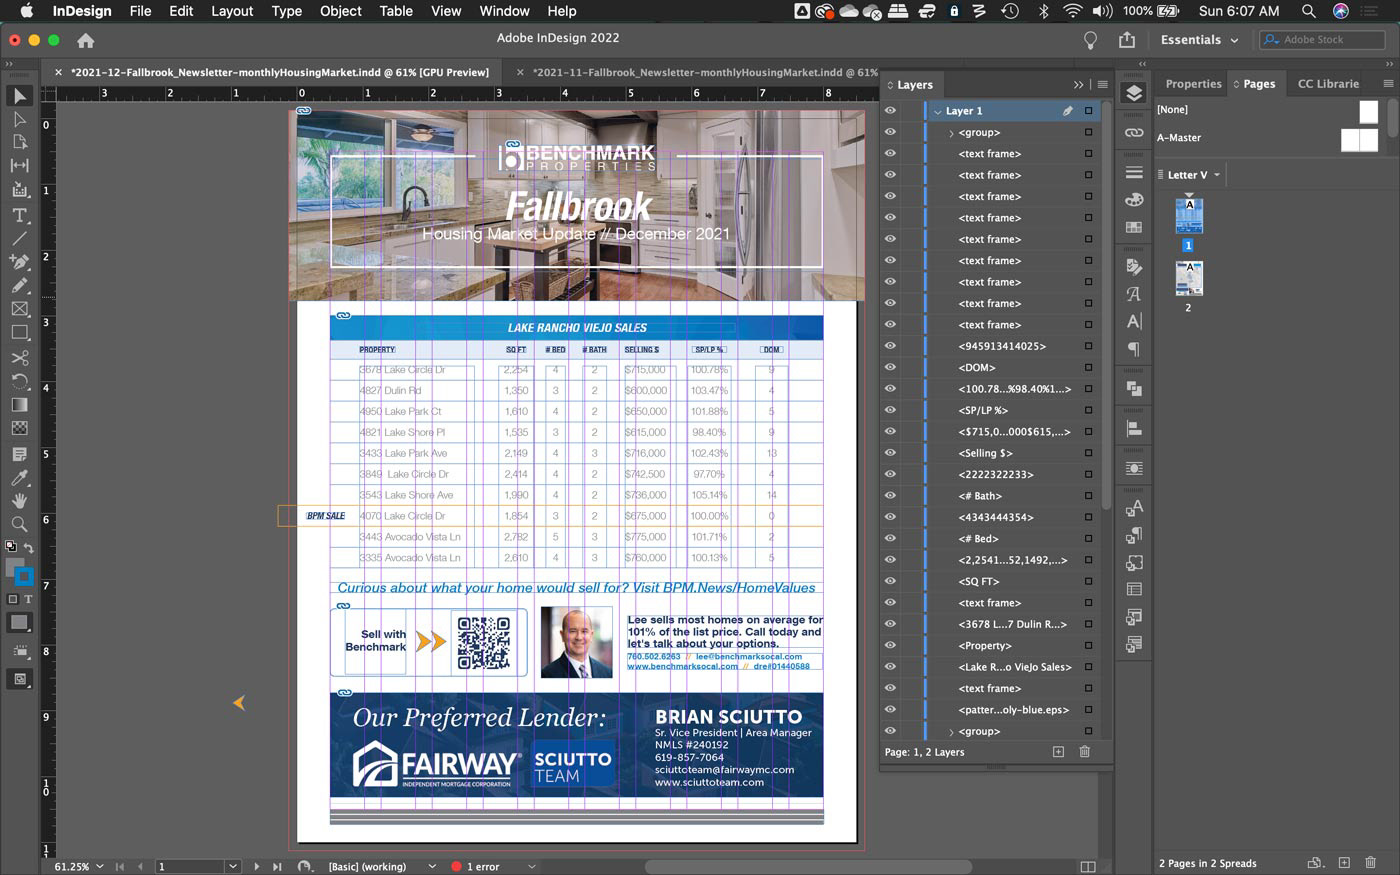Open the [Basic] (working) preflight profile dropdown
Image resolution: width=1400 pixels, height=875 pixels.
pyautogui.click(x=432, y=866)
